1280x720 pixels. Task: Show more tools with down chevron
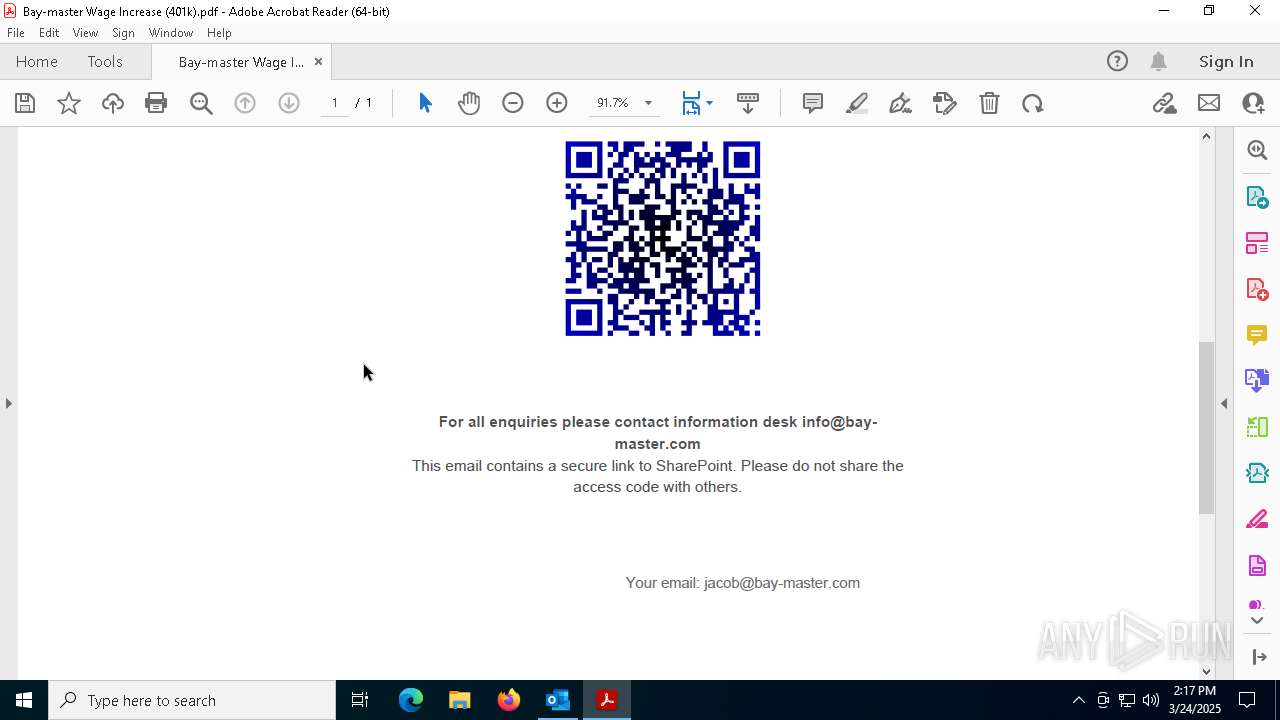pyautogui.click(x=1257, y=621)
